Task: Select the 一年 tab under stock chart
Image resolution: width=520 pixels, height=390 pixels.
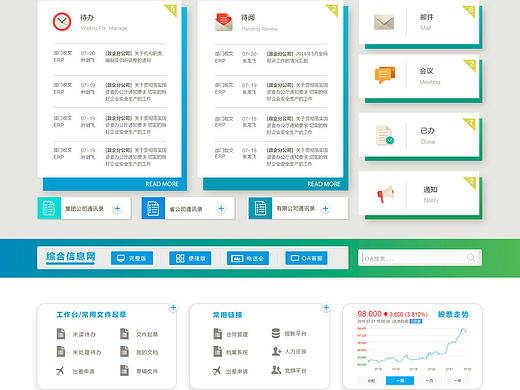Action: point(457,380)
